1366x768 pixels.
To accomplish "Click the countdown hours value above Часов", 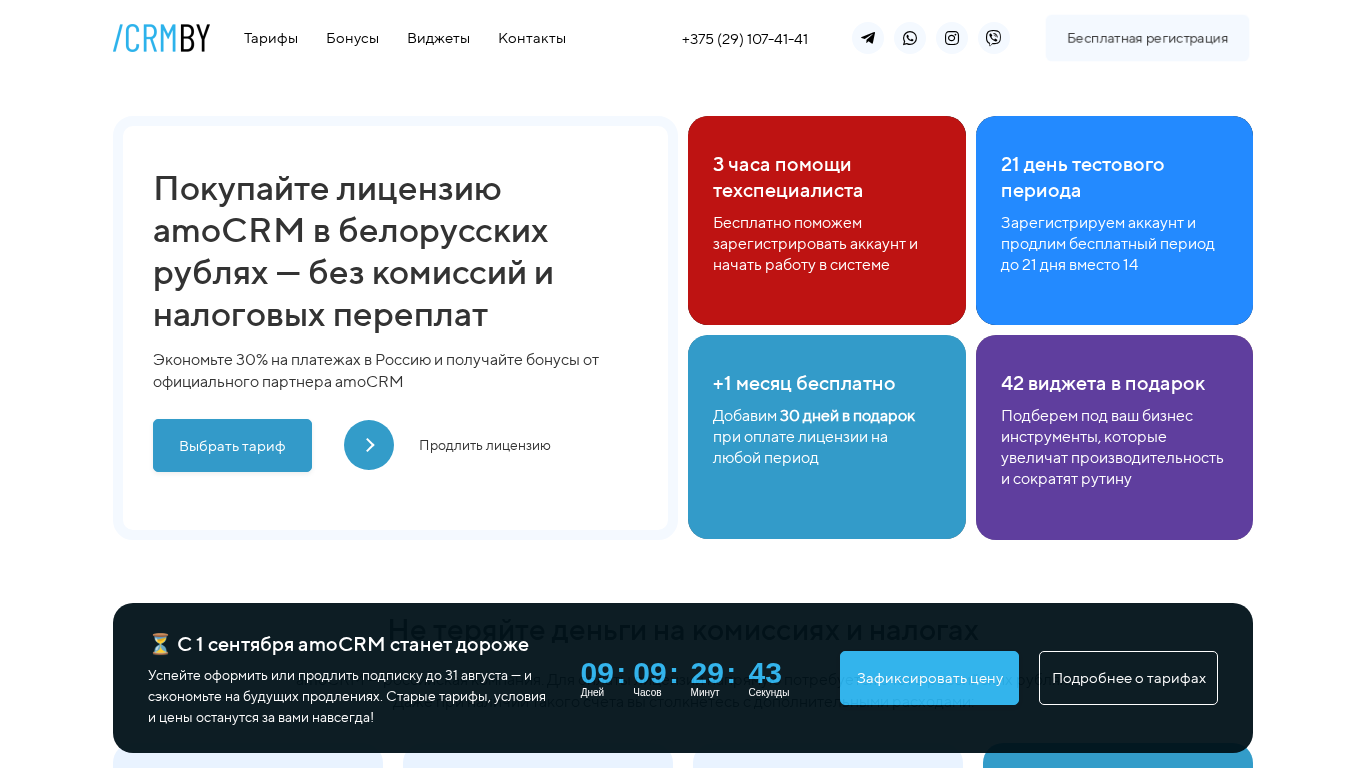I will click(x=650, y=673).
